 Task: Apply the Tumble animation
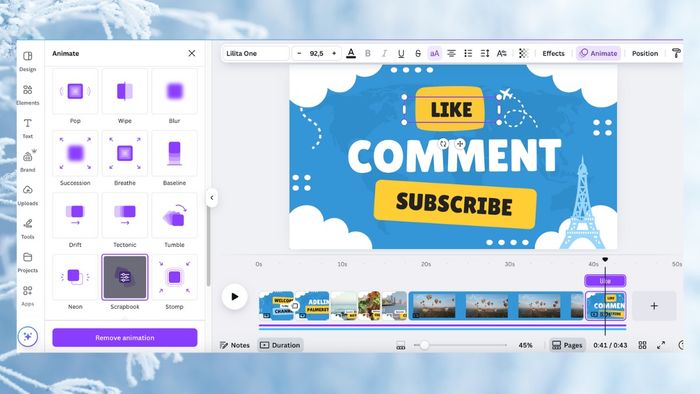pyautogui.click(x=175, y=216)
